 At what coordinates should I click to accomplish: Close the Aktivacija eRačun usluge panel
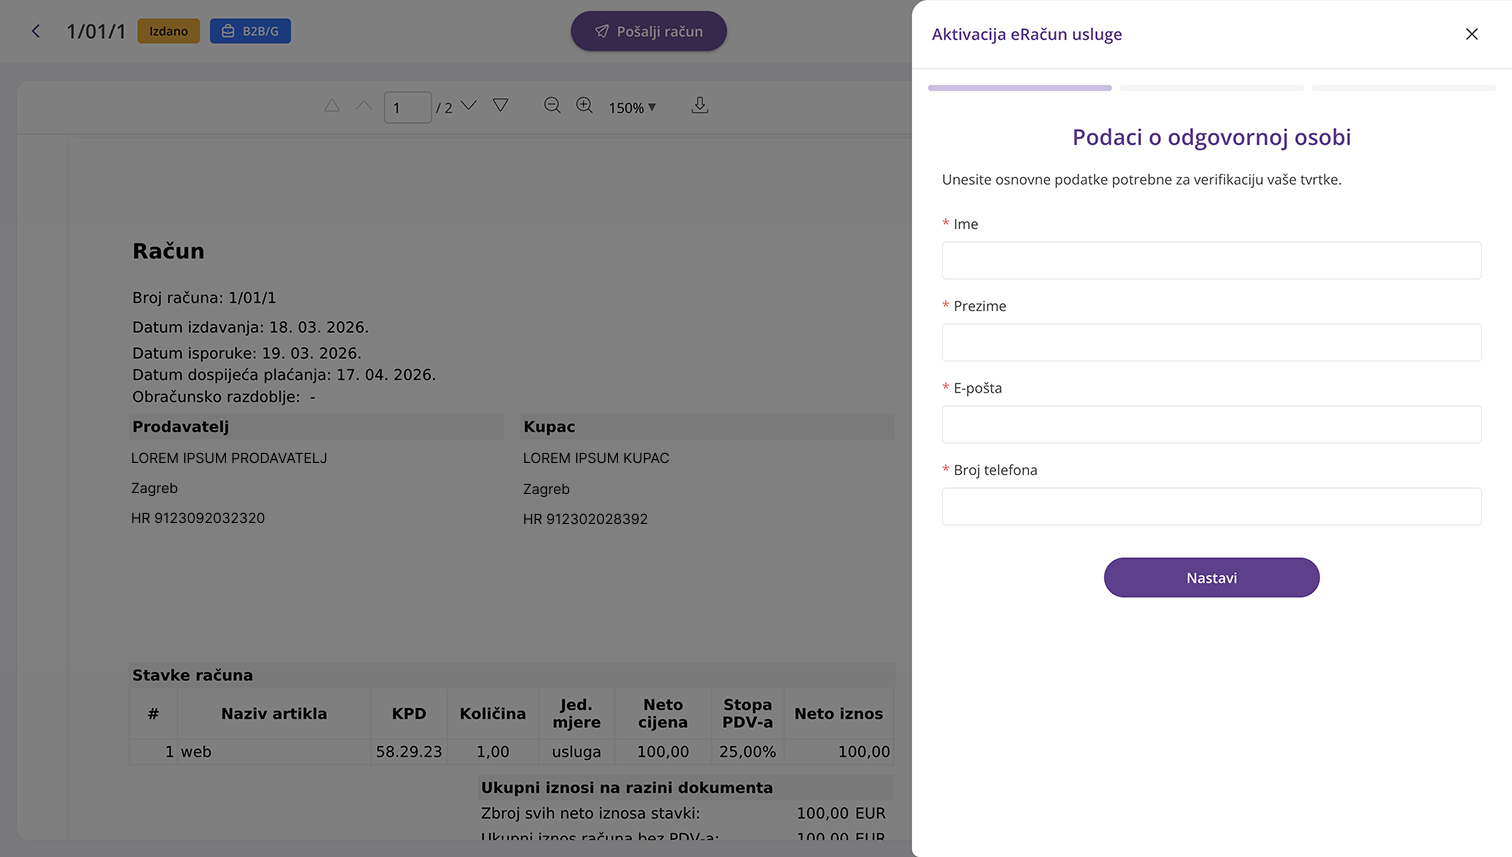1471,34
